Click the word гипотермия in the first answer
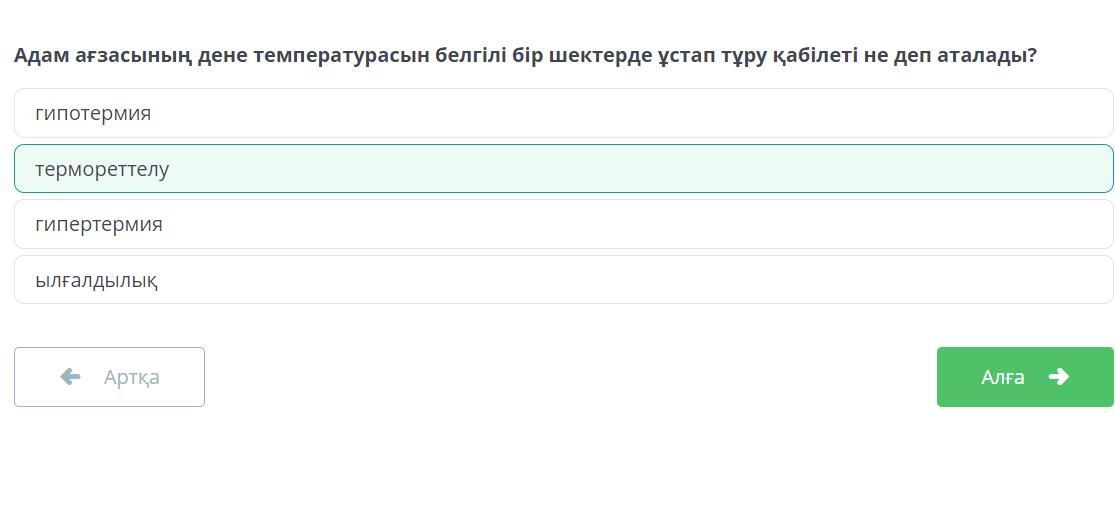 click(x=93, y=114)
